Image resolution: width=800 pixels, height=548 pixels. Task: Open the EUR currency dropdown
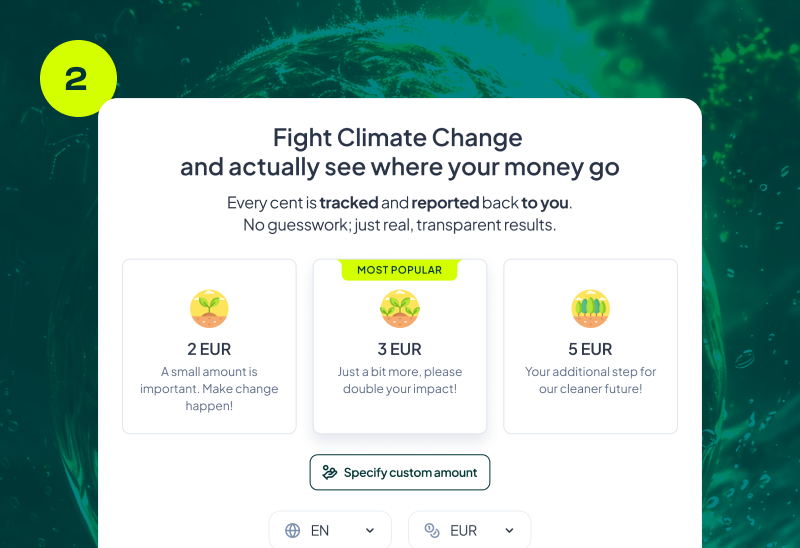coord(469,530)
